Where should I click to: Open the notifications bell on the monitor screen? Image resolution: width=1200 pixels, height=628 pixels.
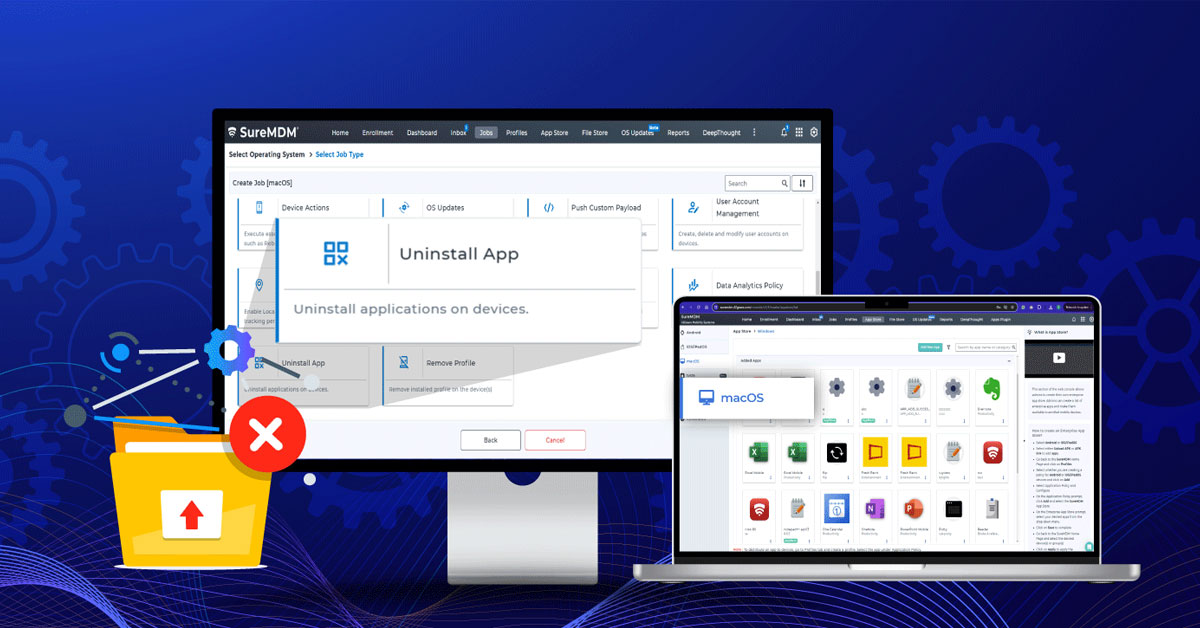(x=784, y=132)
